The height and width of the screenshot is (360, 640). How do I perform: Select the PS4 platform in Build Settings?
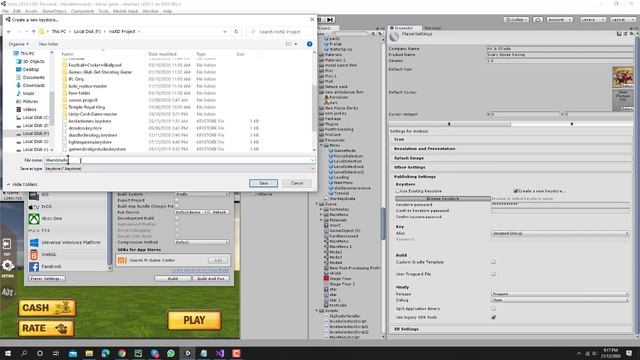[x=45, y=231]
